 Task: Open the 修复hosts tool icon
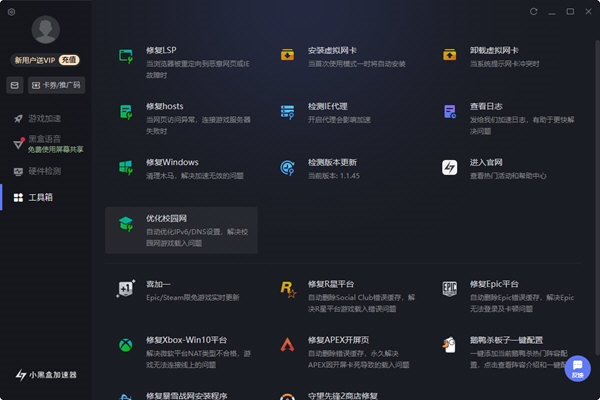tap(126, 111)
